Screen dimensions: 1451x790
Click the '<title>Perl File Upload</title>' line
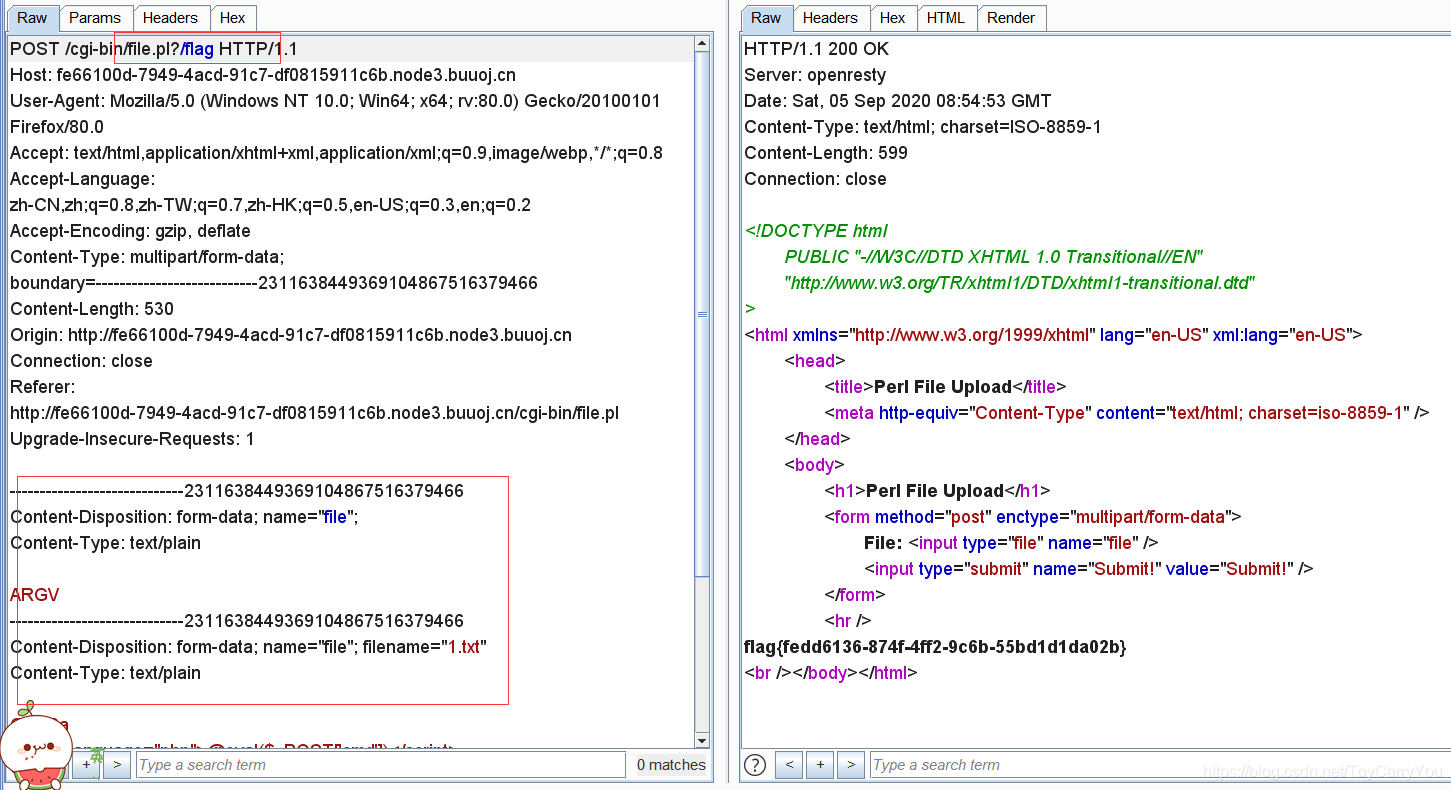click(945, 387)
